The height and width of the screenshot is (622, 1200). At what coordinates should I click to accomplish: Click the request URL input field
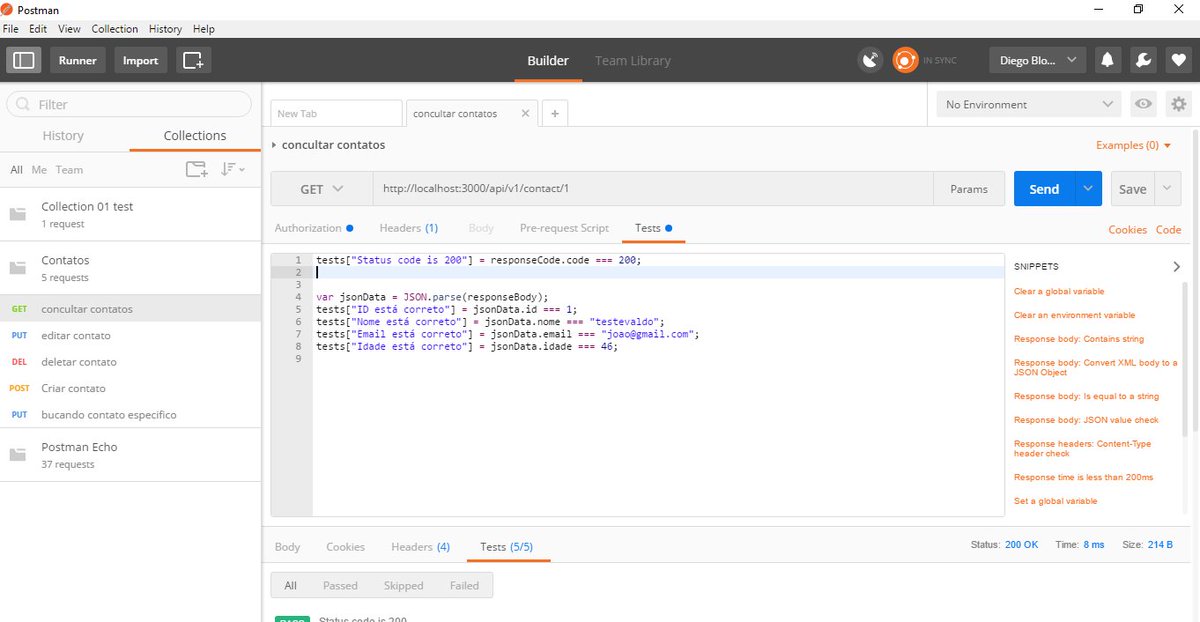click(654, 189)
